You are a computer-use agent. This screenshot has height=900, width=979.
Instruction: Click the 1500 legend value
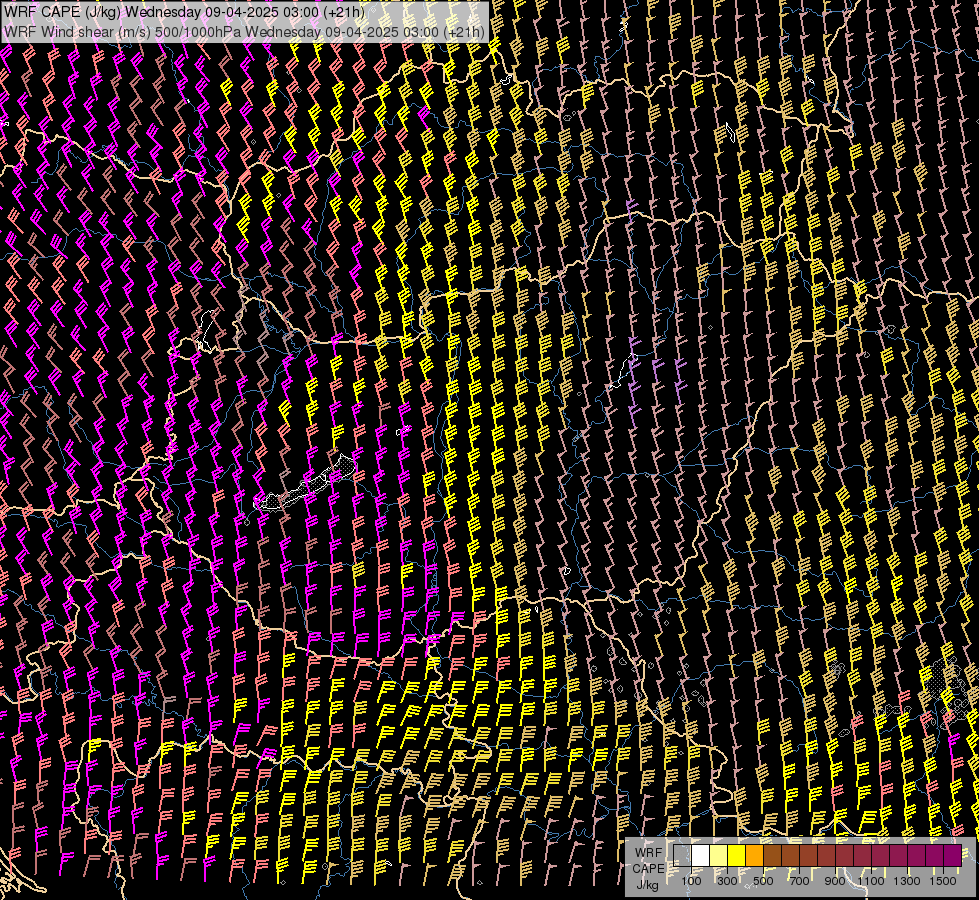click(943, 881)
